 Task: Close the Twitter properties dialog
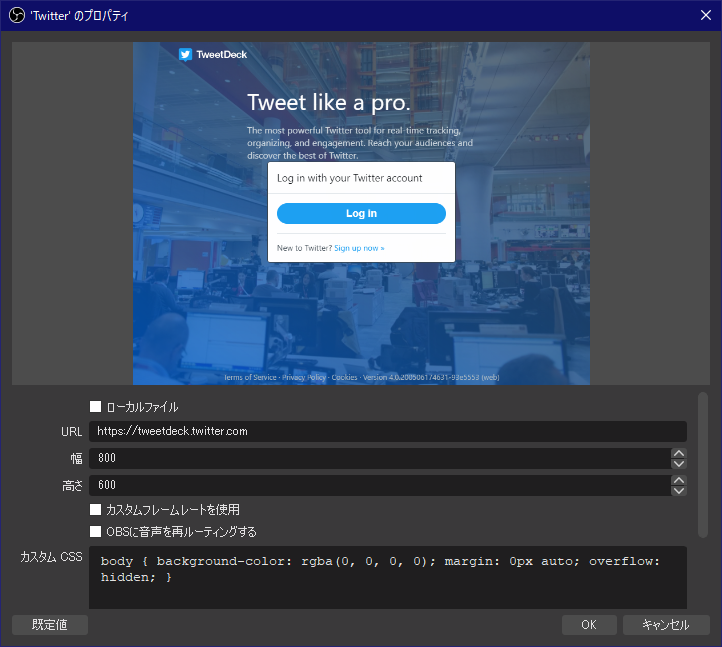point(705,15)
